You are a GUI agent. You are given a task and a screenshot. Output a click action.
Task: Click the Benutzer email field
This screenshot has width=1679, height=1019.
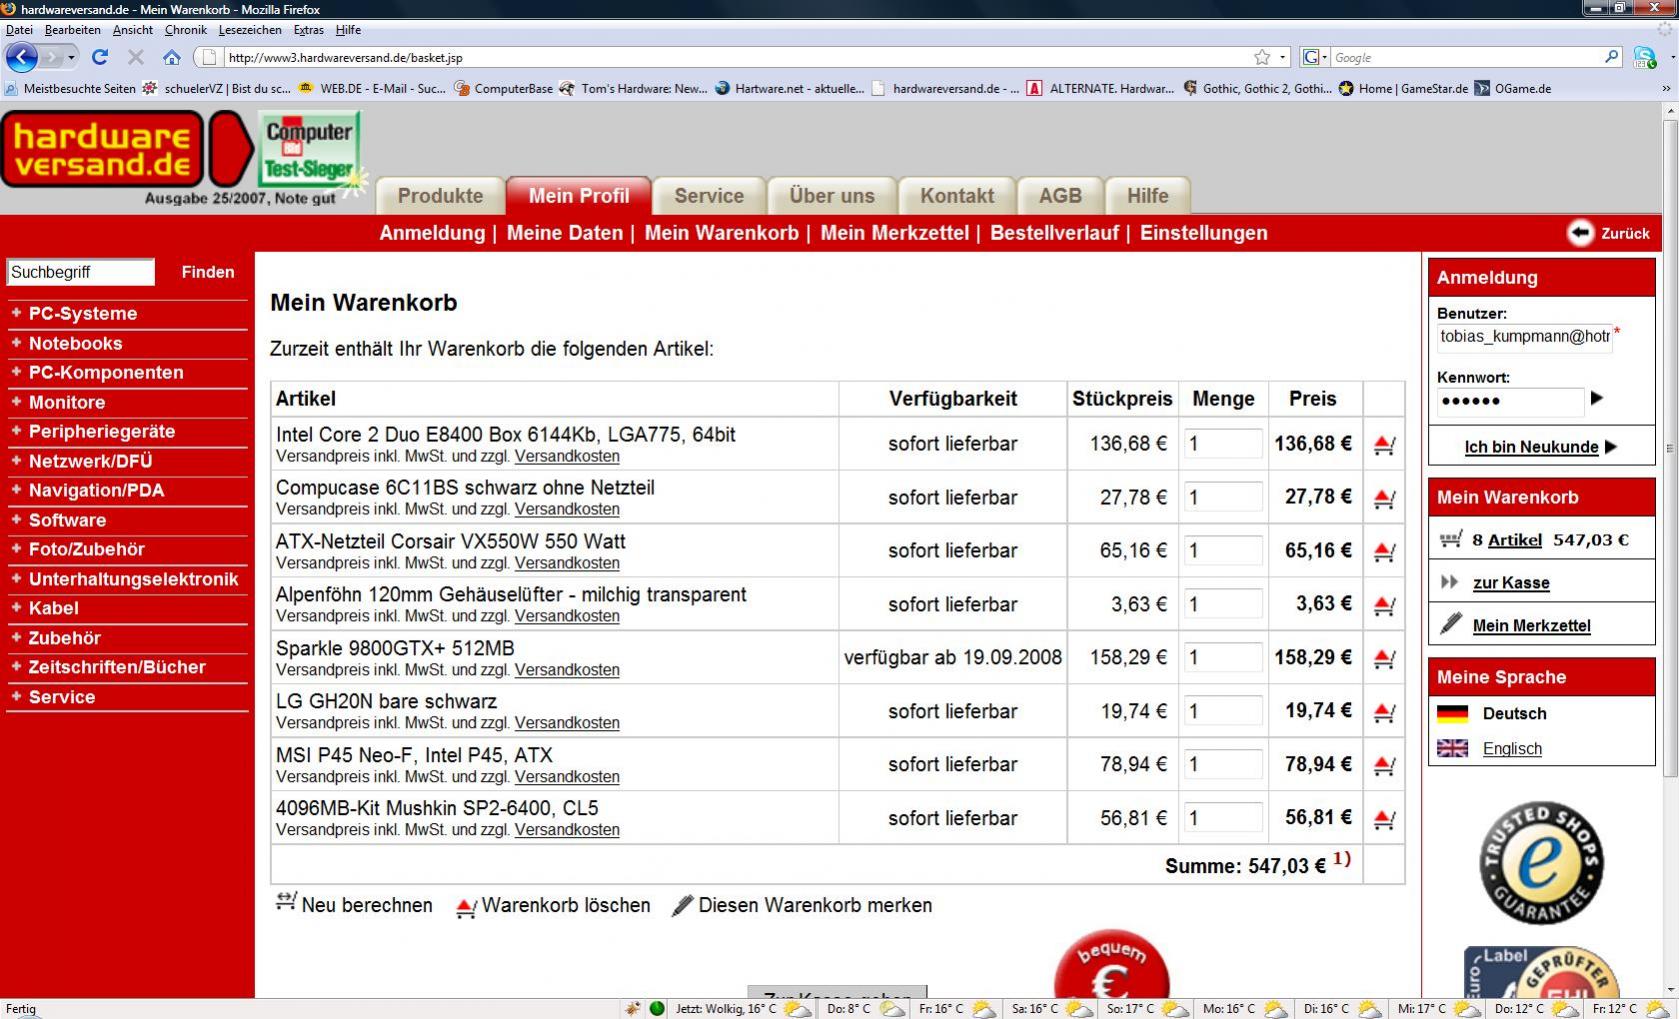coord(1524,337)
